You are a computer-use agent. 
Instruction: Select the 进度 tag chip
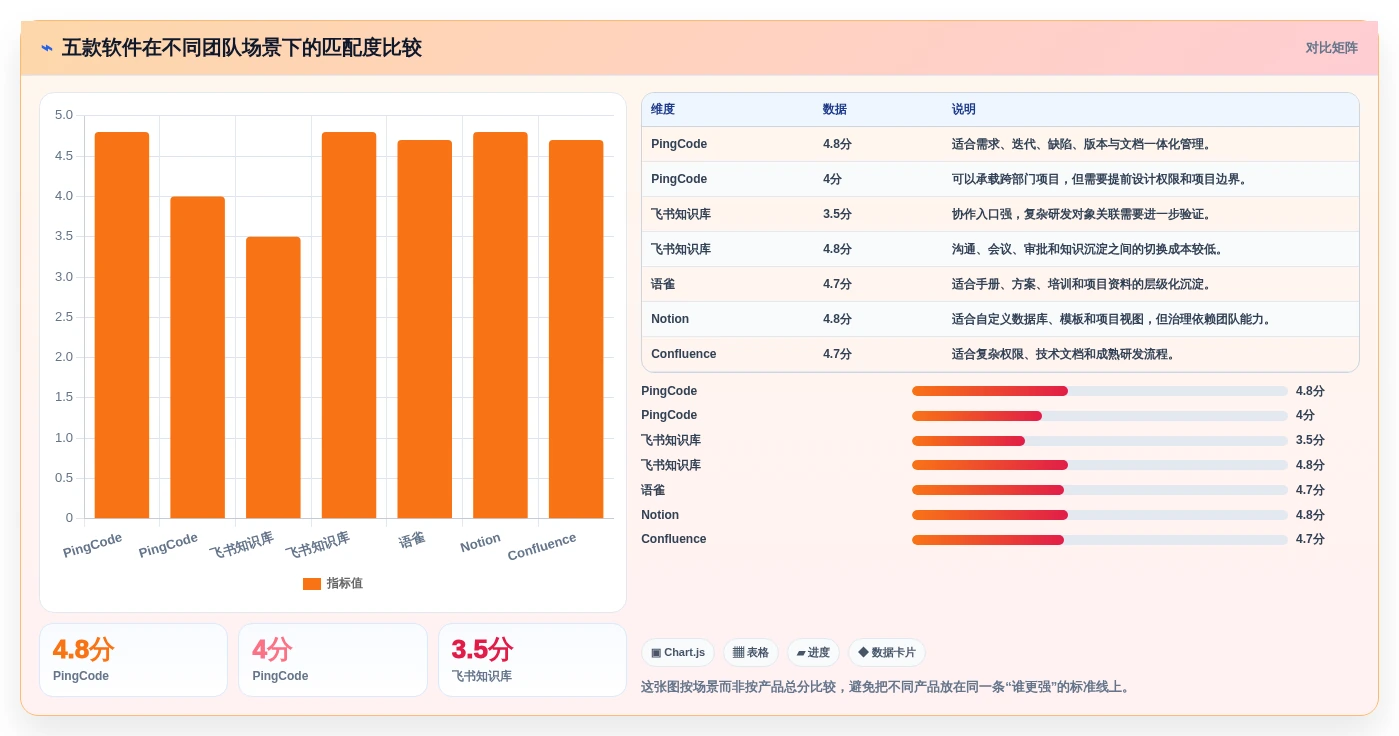point(813,653)
